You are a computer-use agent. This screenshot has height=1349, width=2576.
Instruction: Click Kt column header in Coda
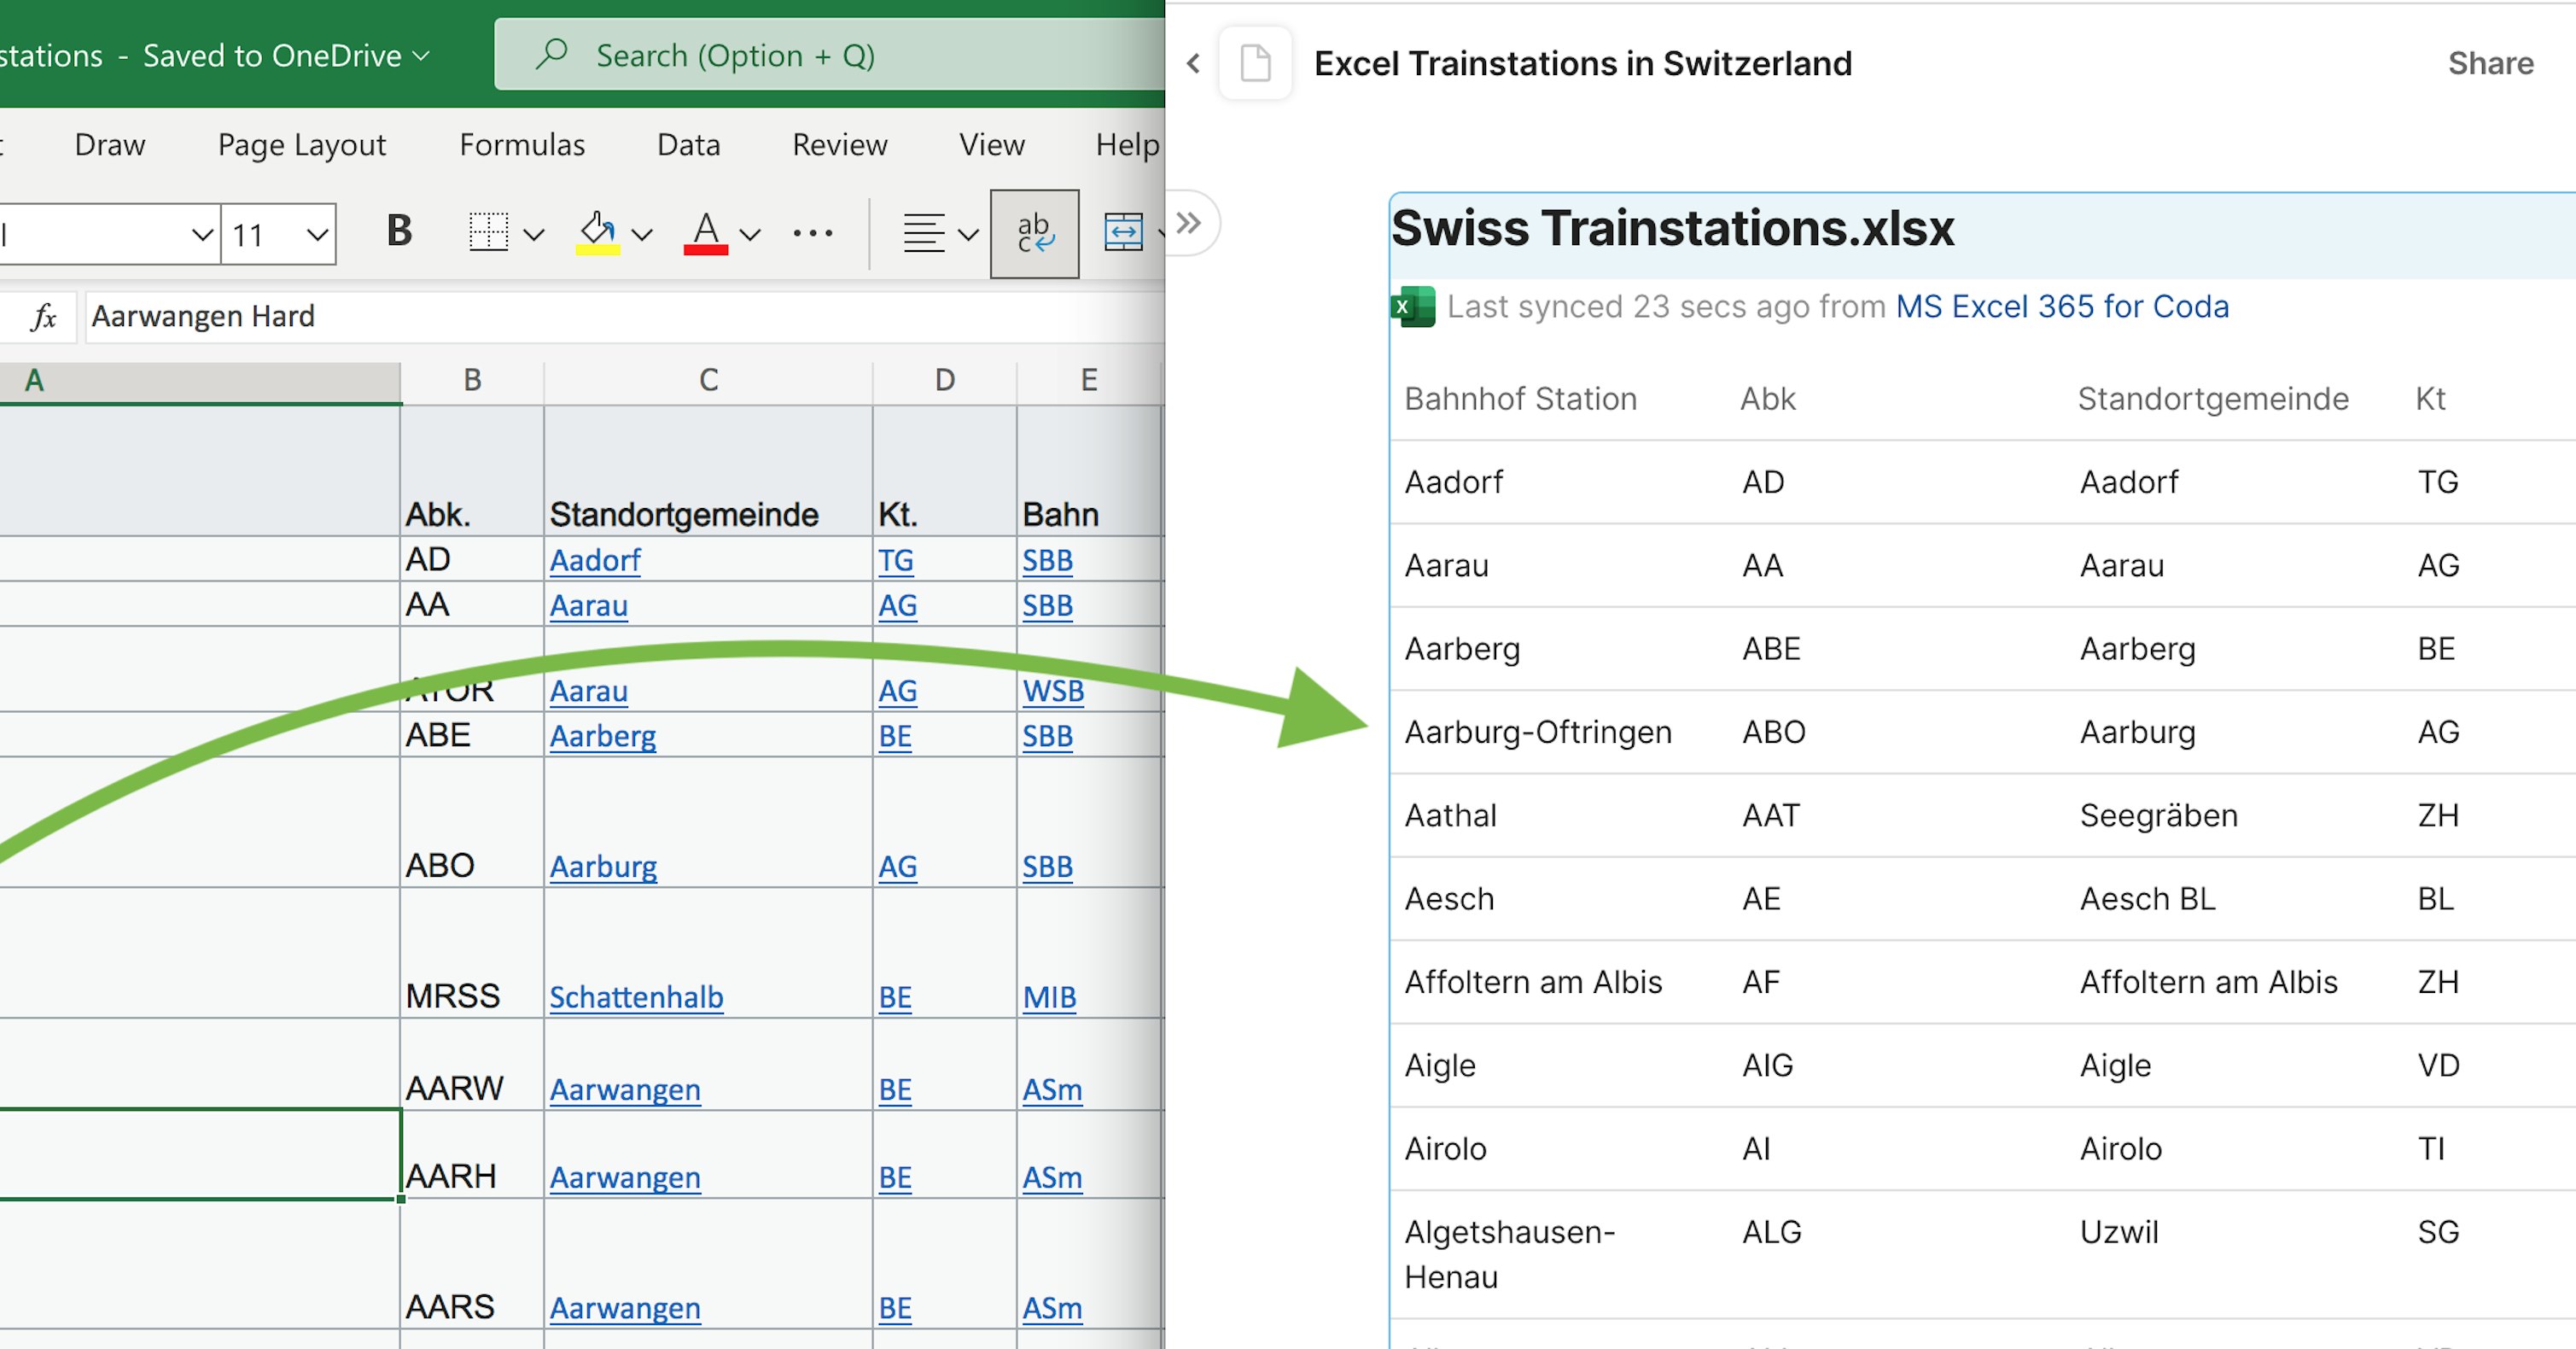tap(2430, 399)
